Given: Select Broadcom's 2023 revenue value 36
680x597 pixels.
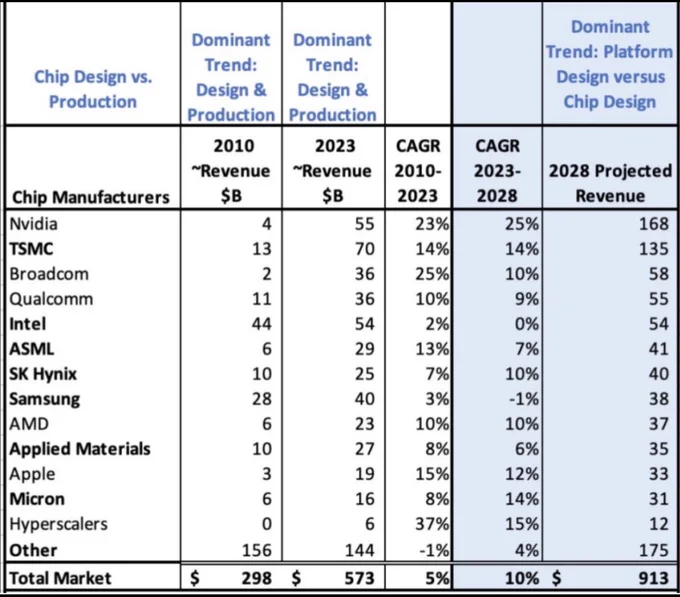Looking at the screenshot, I should point(364,274).
